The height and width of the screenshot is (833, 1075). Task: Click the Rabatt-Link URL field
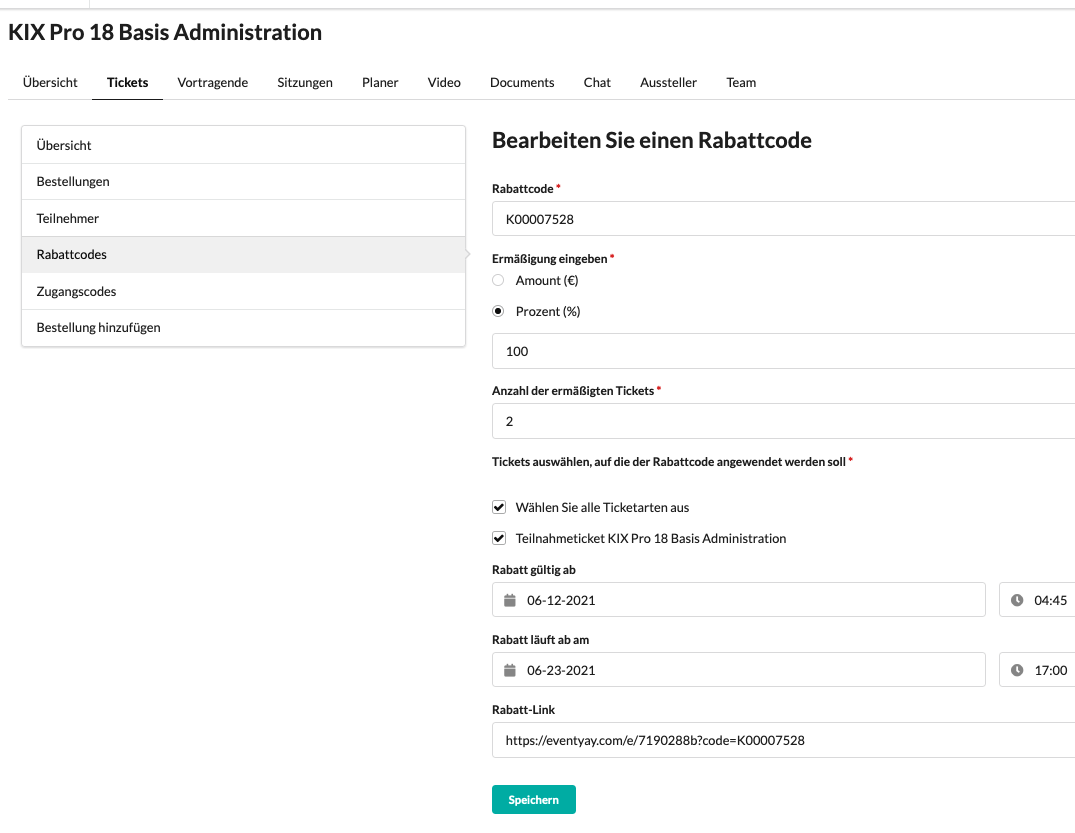coord(784,740)
